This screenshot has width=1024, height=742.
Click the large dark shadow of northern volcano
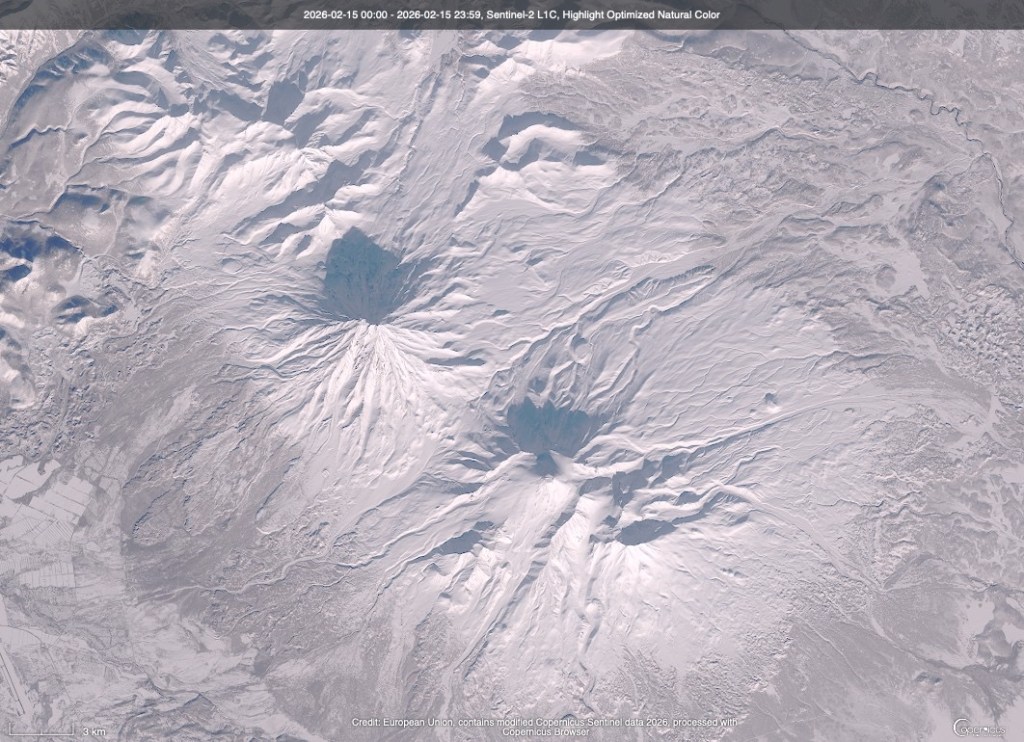[362, 275]
